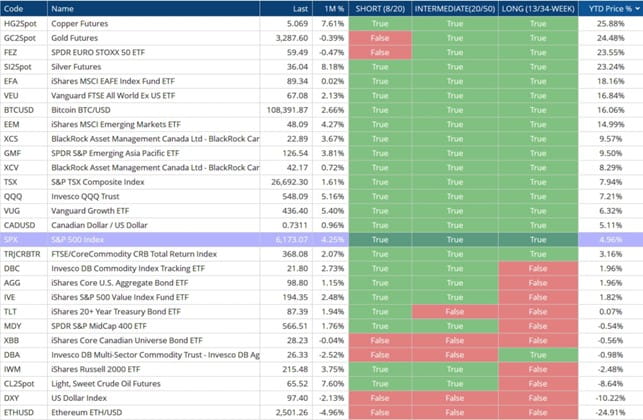Click MDY last price 566.51

pos(295,326)
